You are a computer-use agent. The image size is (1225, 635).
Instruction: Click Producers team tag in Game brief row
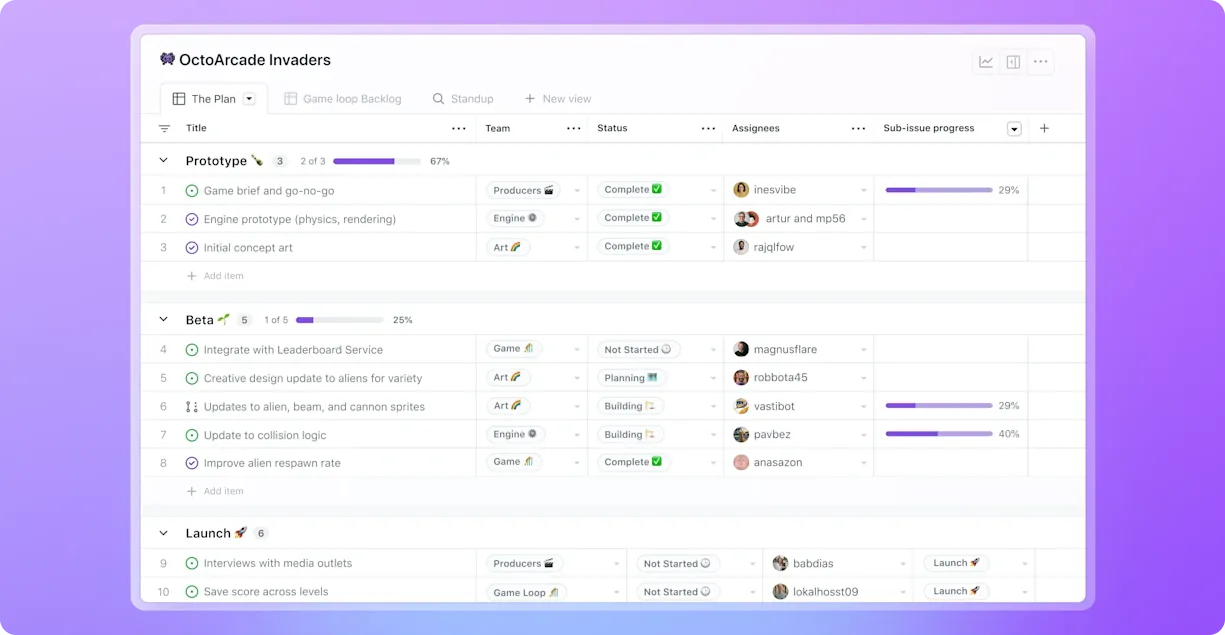pos(523,190)
